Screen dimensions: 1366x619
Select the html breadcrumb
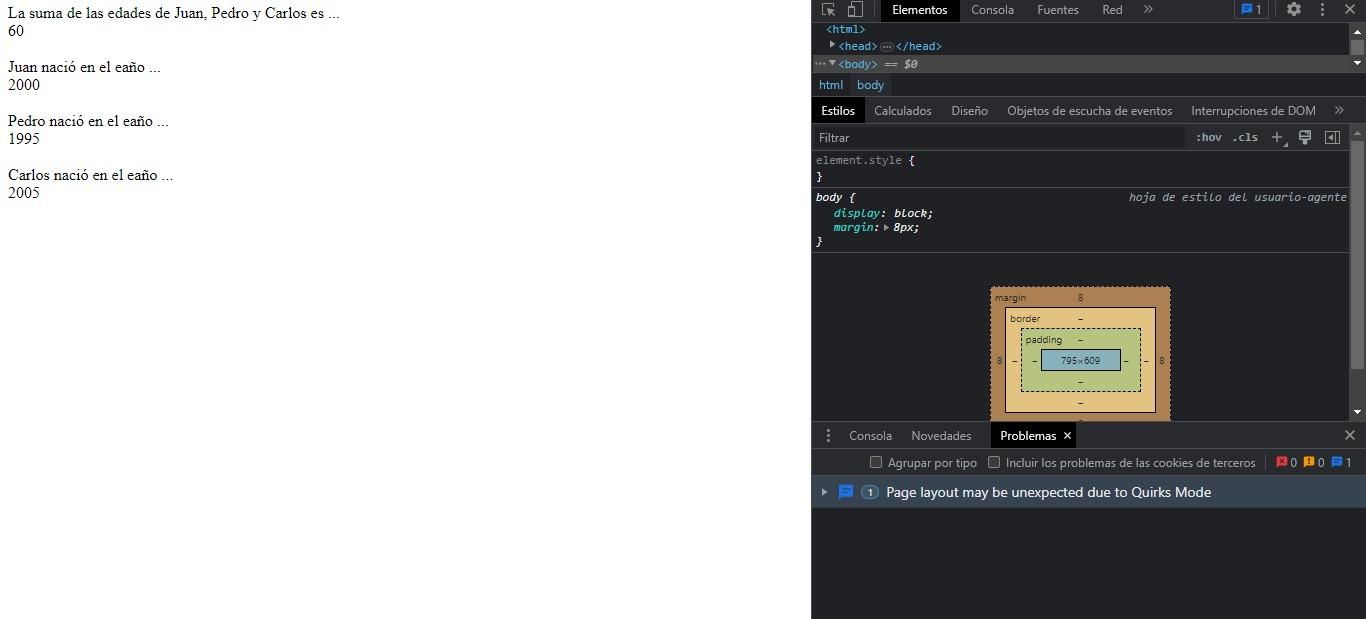[x=831, y=85]
